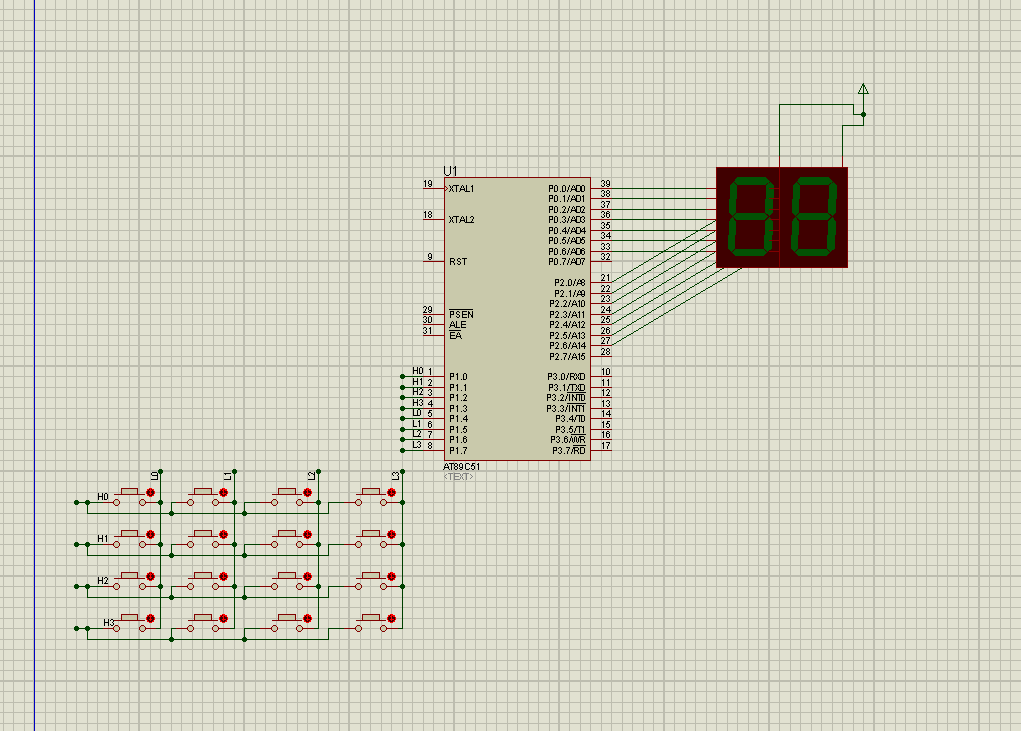This screenshot has width=1021, height=731.
Task: Click pin number 39 at P0.0
Action: pyautogui.click(x=606, y=184)
